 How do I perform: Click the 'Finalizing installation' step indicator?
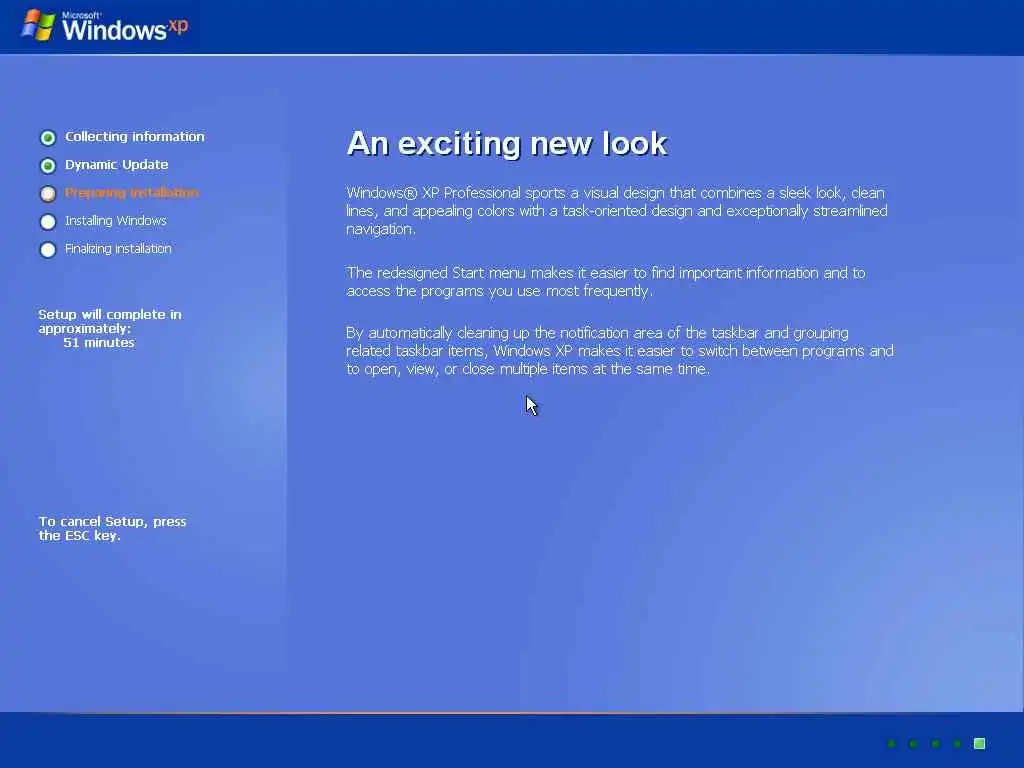click(48, 249)
